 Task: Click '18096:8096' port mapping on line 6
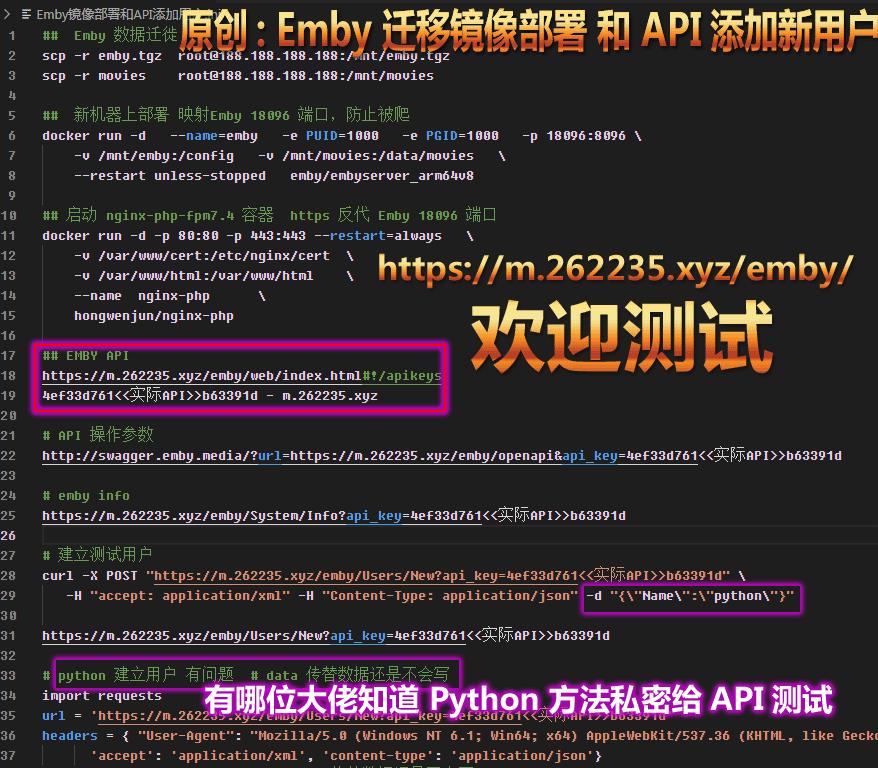(x=586, y=136)
